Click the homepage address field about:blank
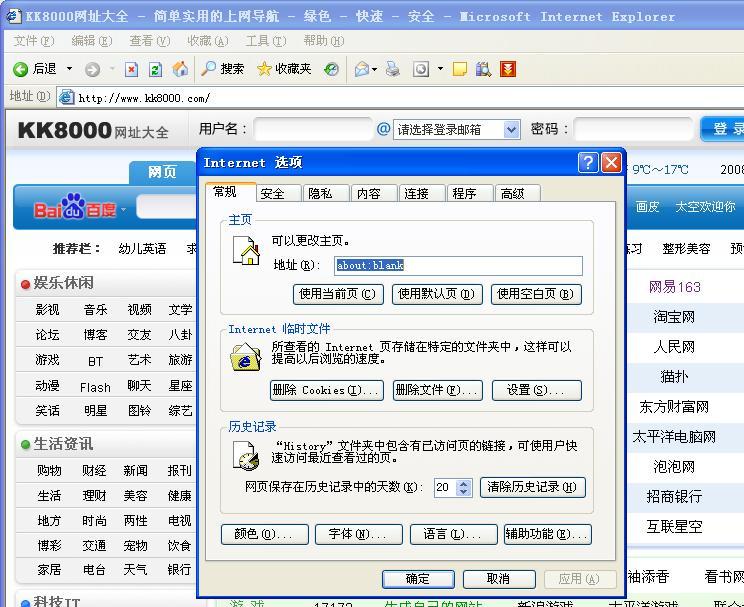The height and width of the screenshot is (607, 744). [x=458, y=266]
